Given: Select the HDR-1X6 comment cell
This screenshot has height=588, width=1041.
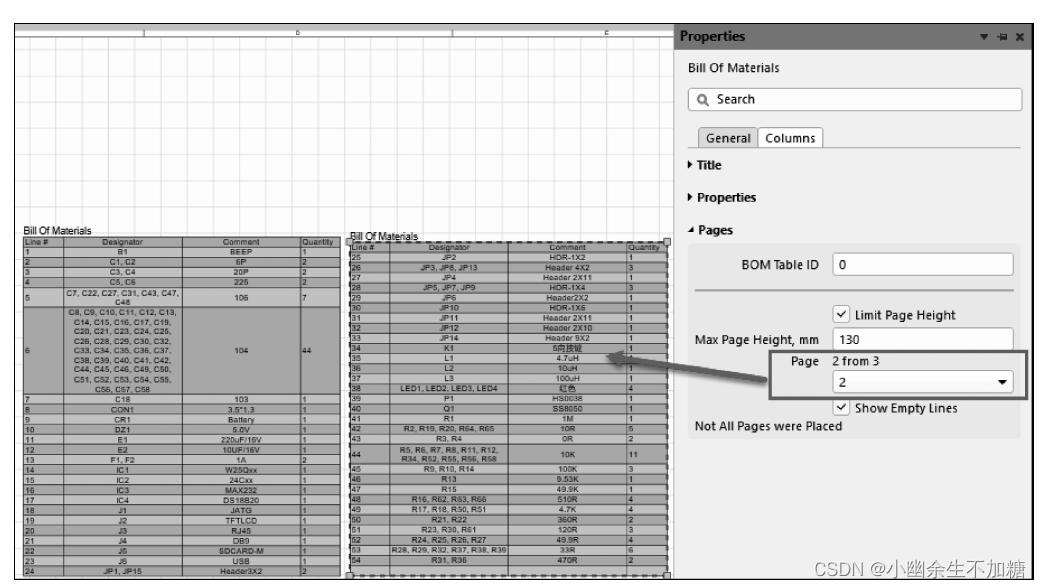Looking at the screenshot, I should (x=568, y=308).
